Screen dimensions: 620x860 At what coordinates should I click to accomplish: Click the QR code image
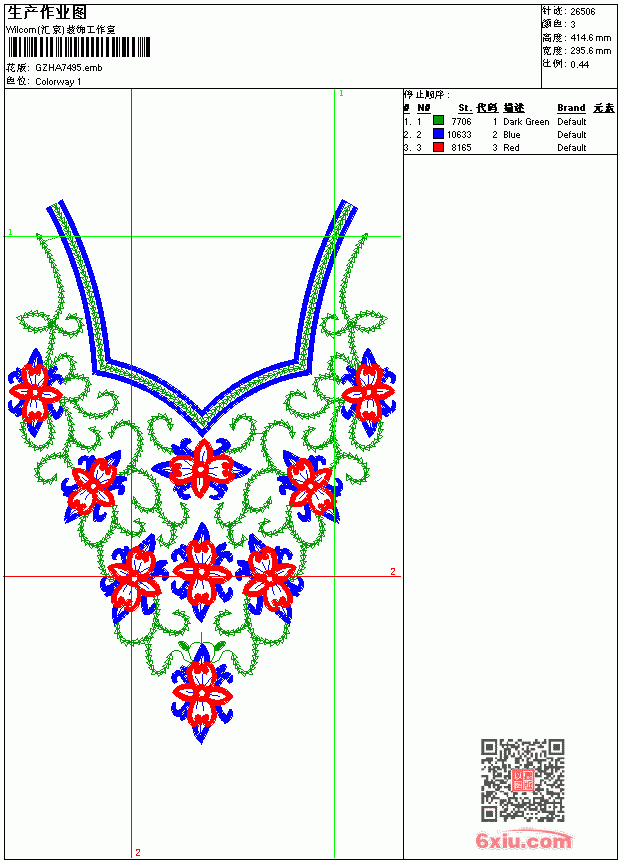(523, 780)
